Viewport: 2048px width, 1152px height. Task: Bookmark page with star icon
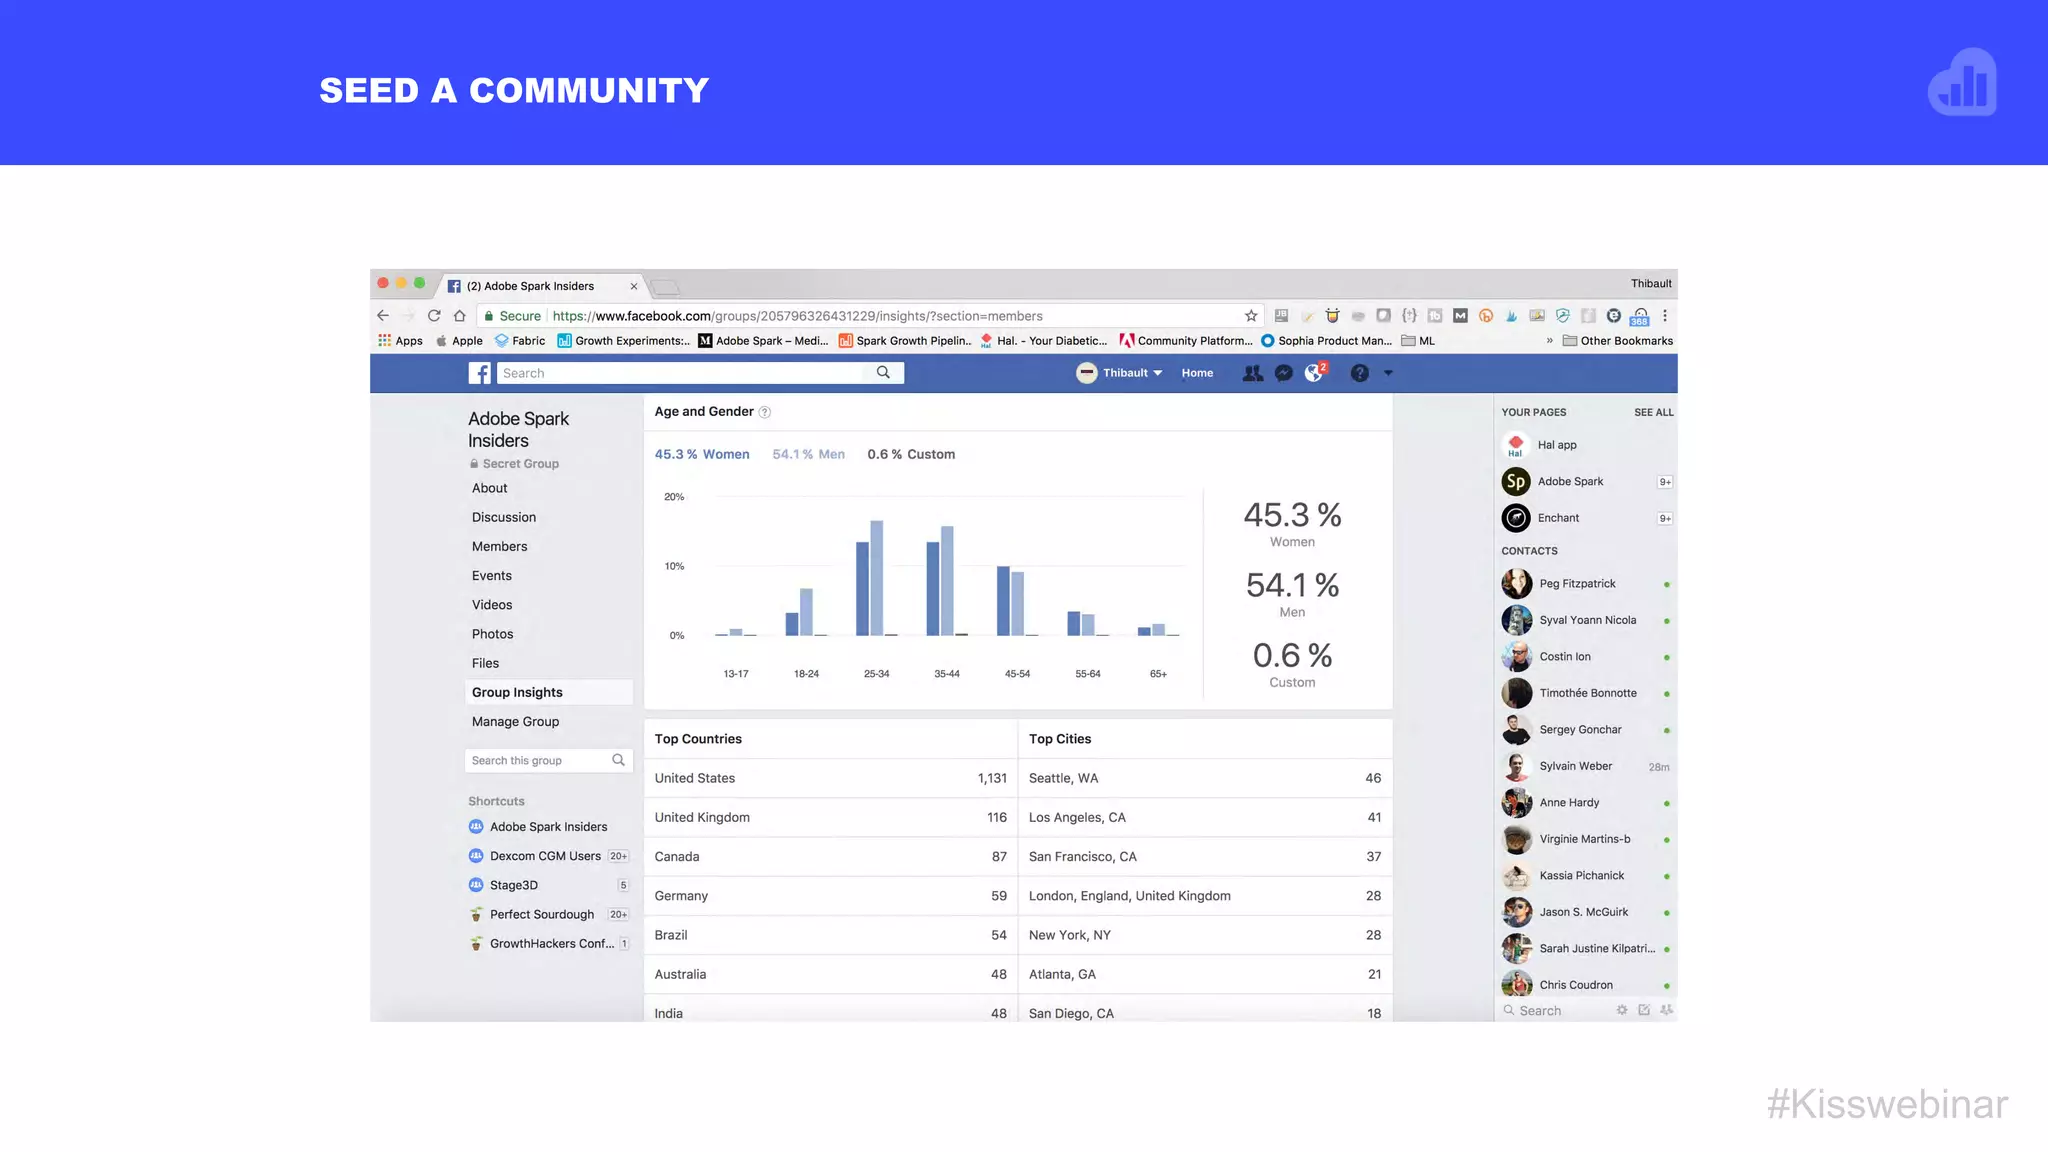coord(1251,316)
